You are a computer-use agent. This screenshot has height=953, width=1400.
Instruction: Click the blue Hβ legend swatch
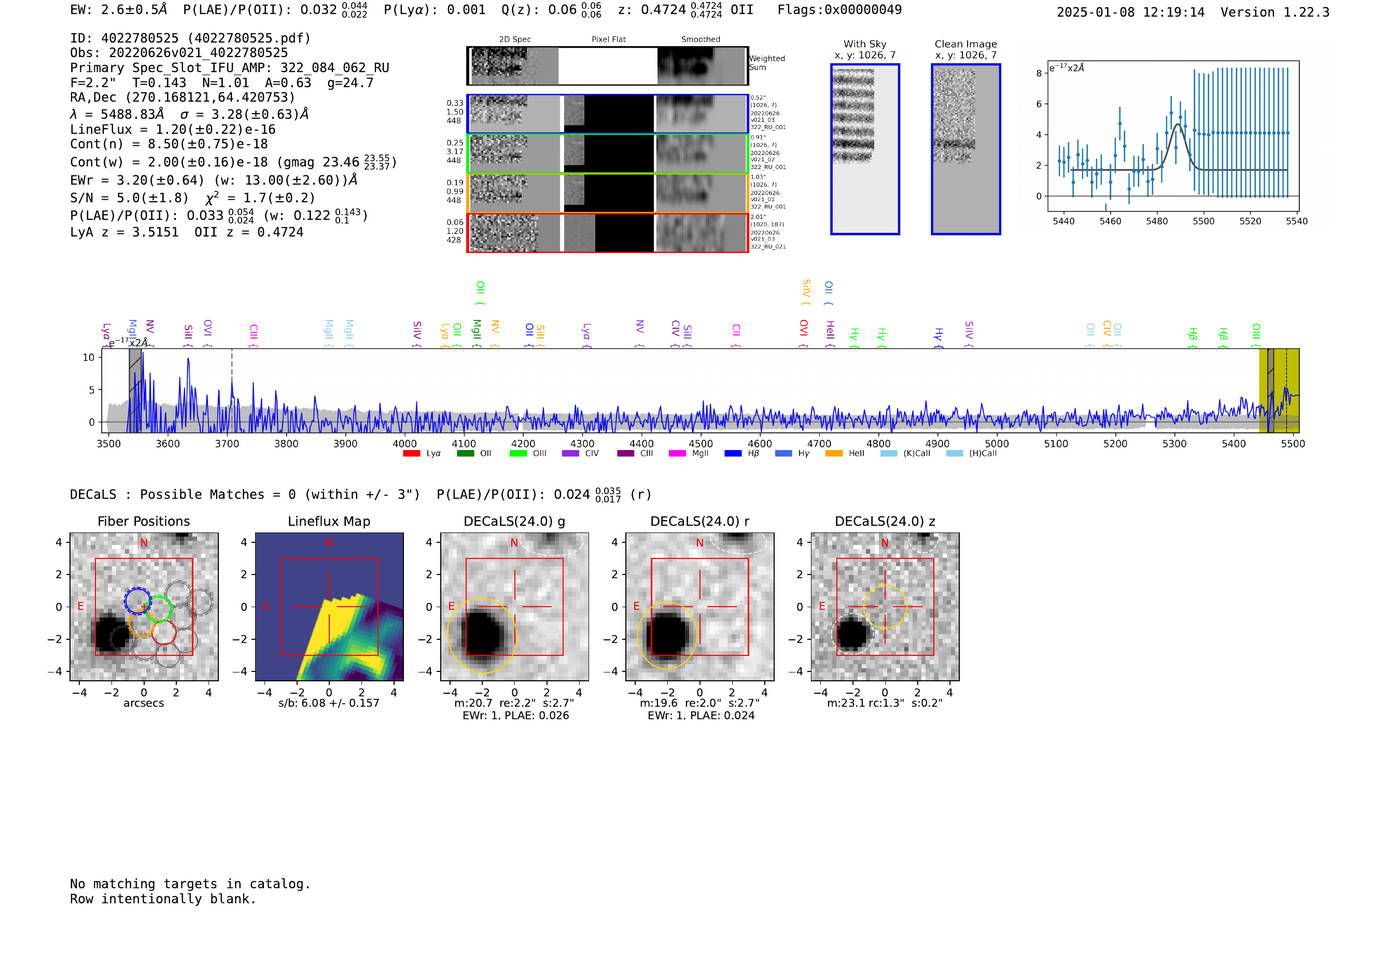pyautogui.click(x=733, y=454)
